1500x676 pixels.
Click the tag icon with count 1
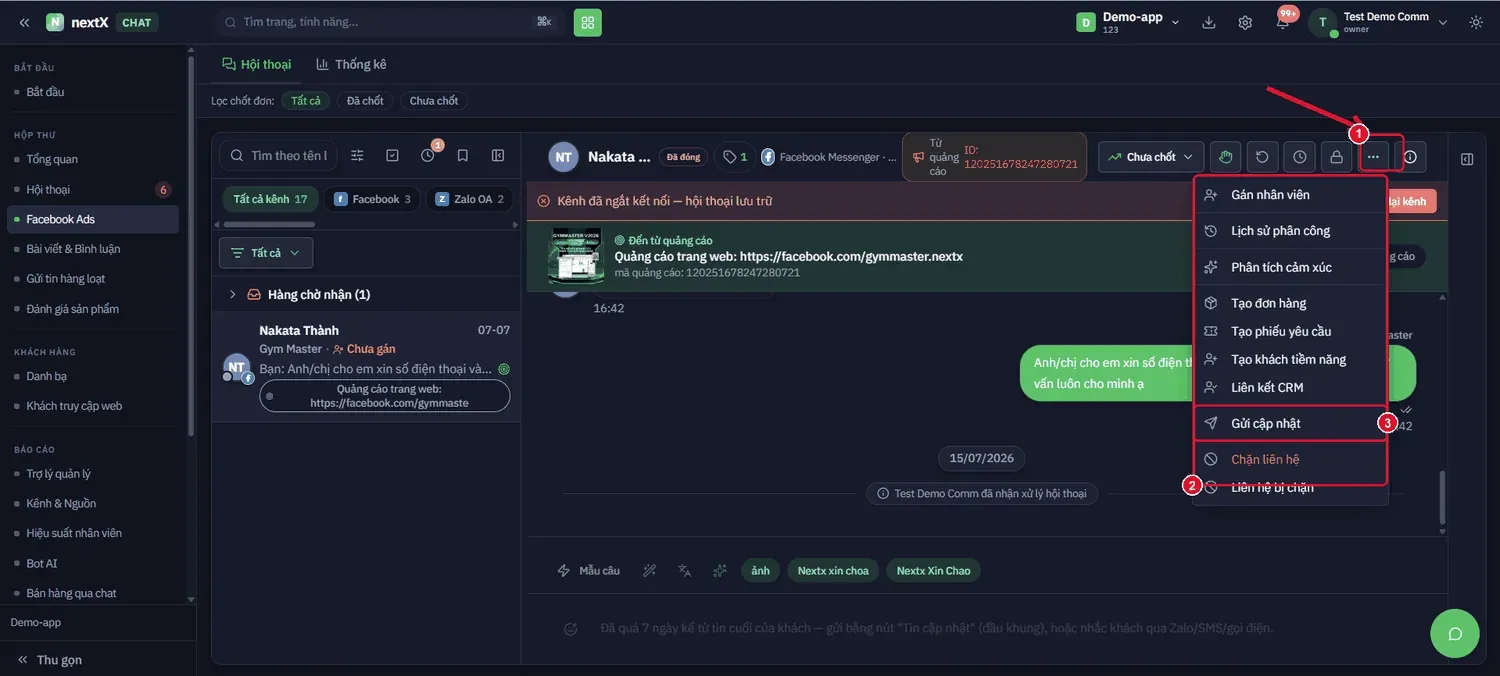pos(735,157)
